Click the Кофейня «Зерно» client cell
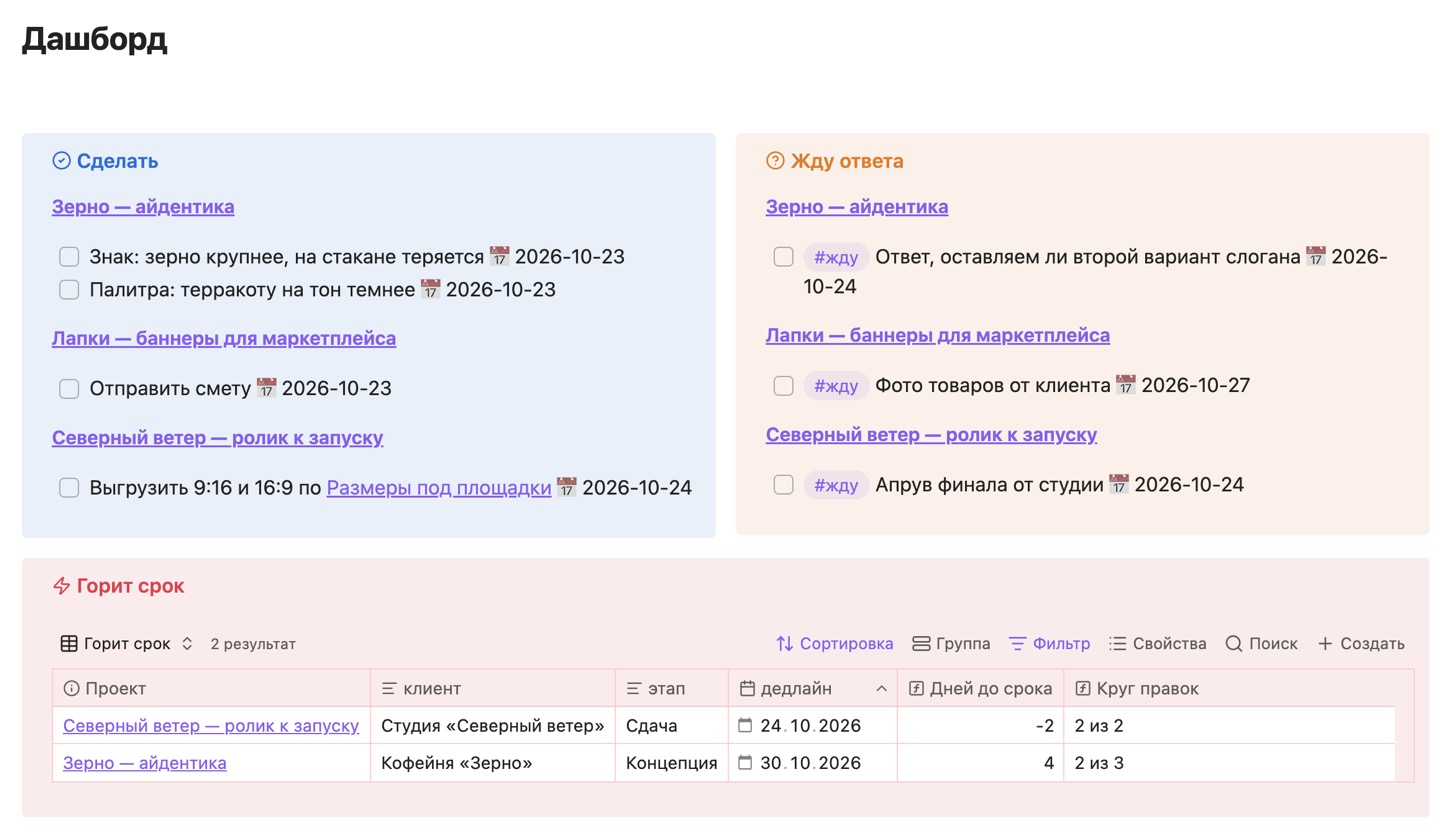Viewport: 1456px width, 835px height. [492, 762]
